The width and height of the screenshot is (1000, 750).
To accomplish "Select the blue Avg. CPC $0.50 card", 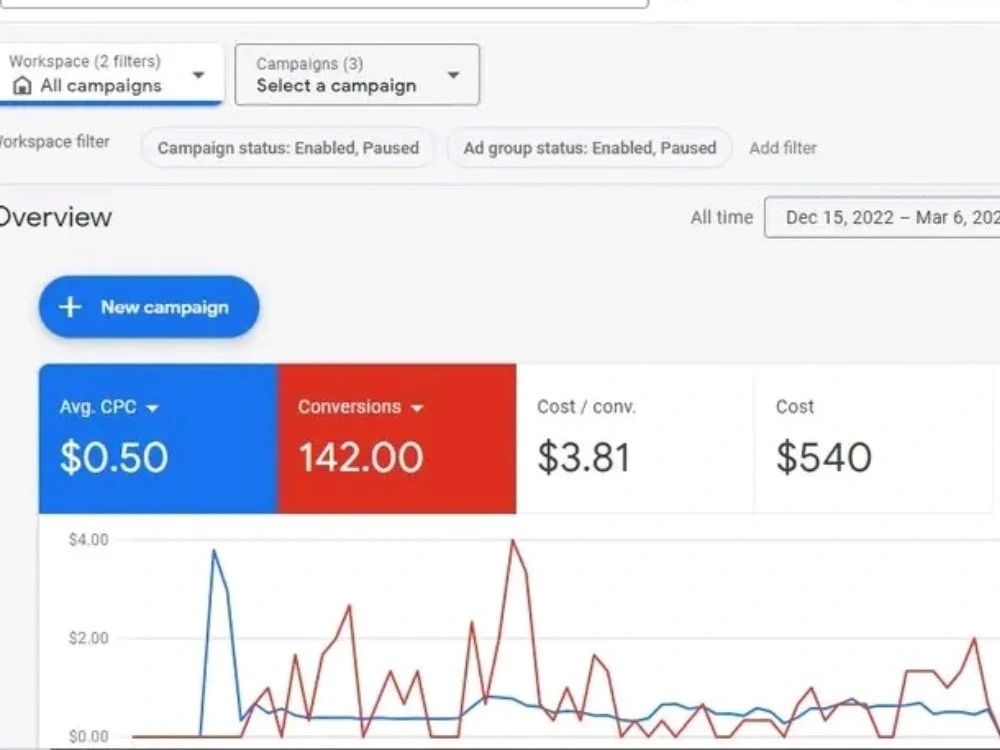I will pyautogui.click(x=158, y=439).
